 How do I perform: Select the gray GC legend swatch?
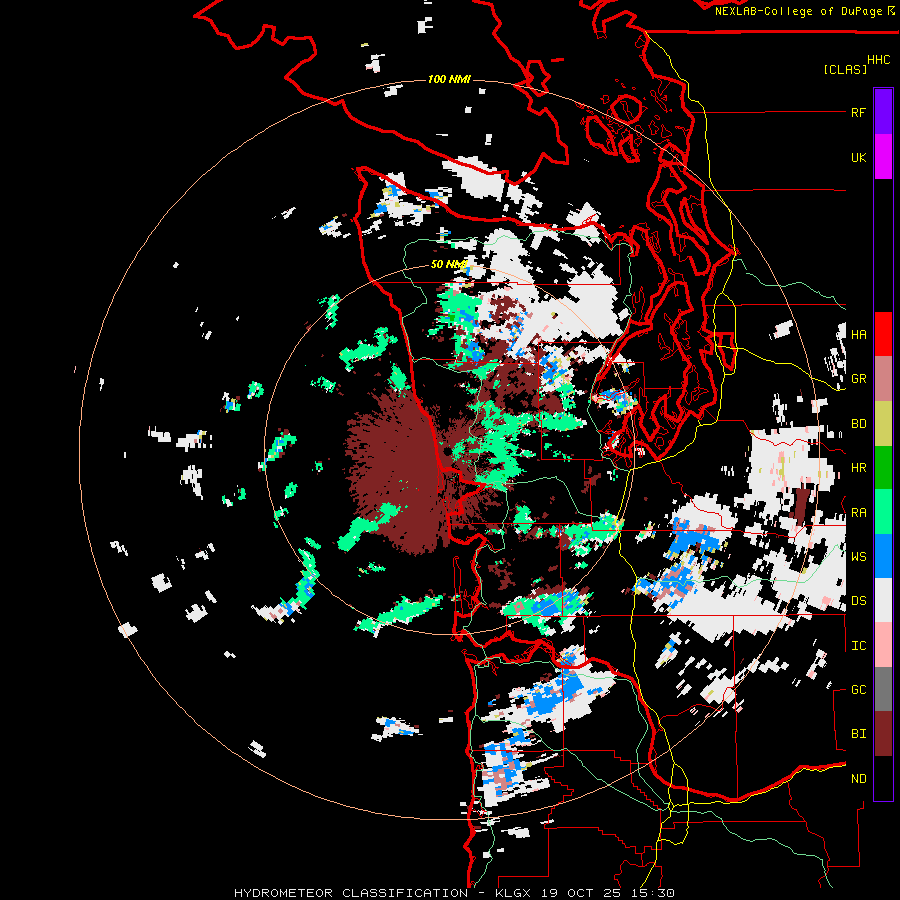click(x=883, y=689)
